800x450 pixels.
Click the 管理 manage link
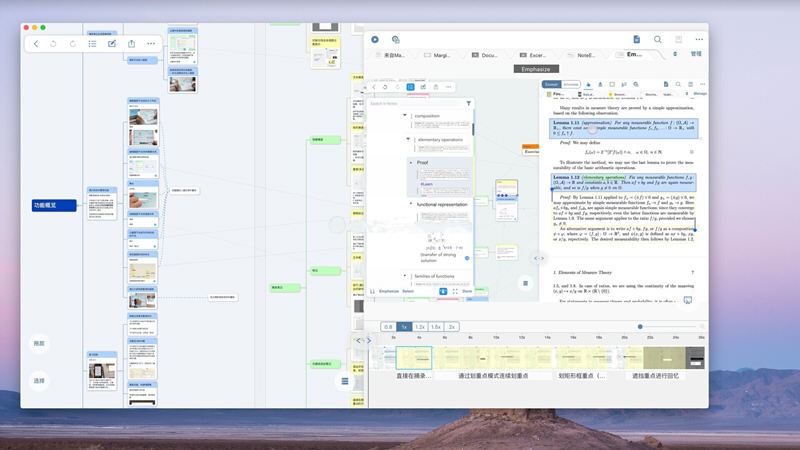pos(696,54)
